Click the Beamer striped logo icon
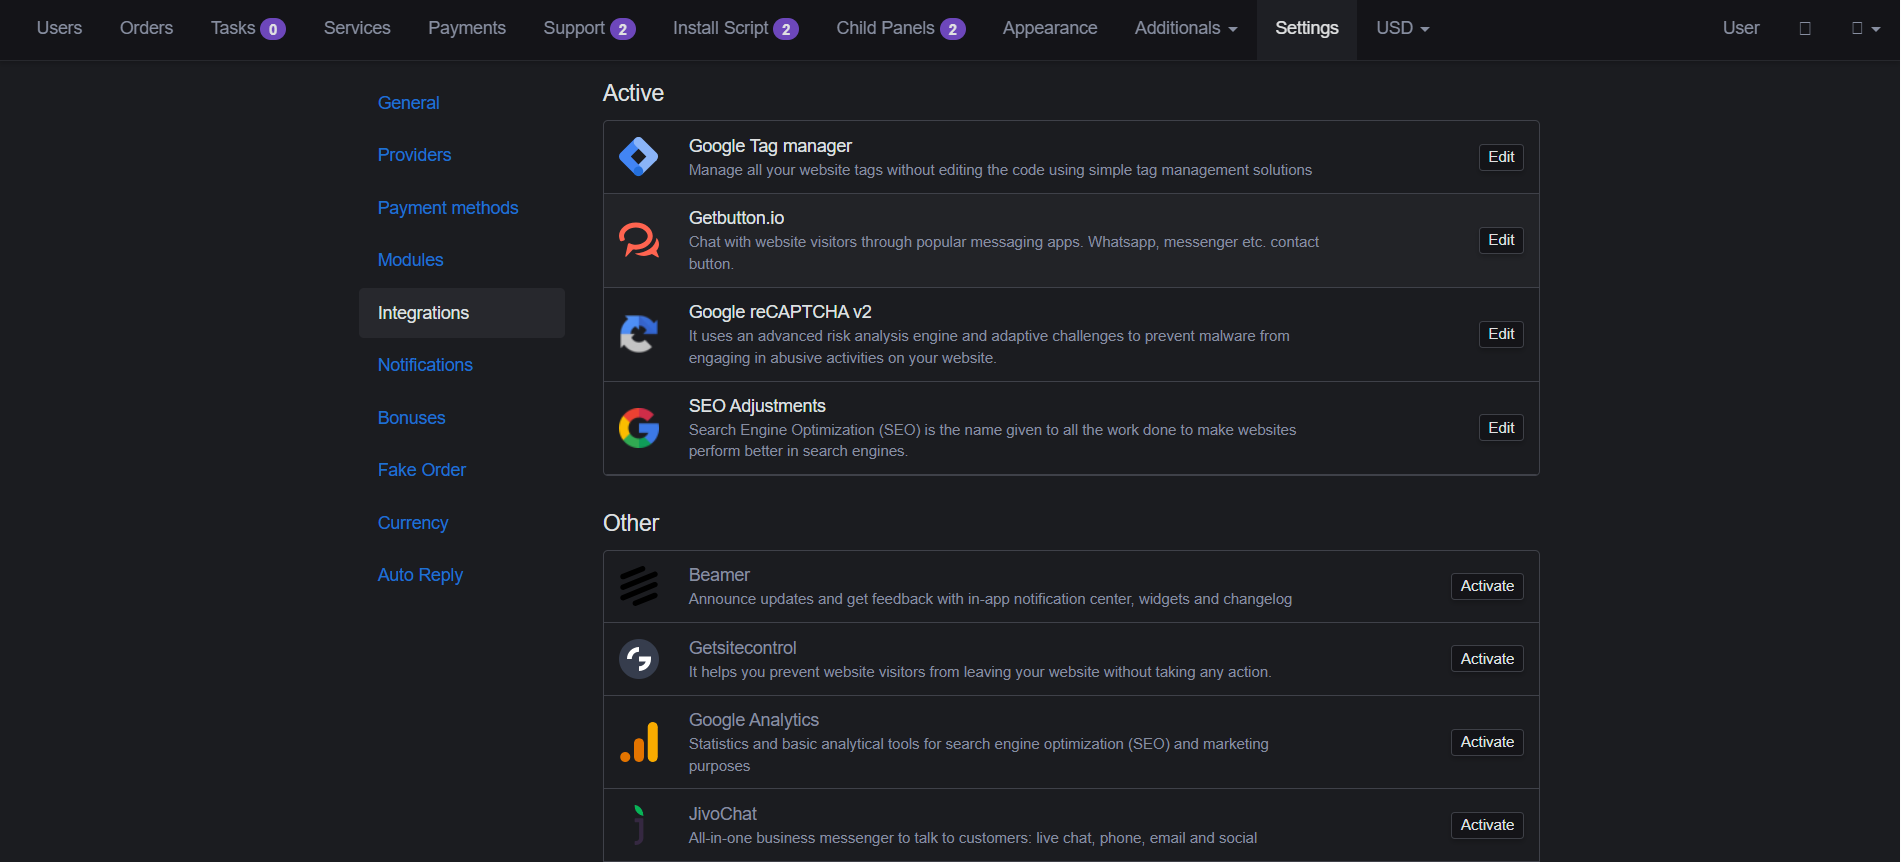 pos(638,586)
